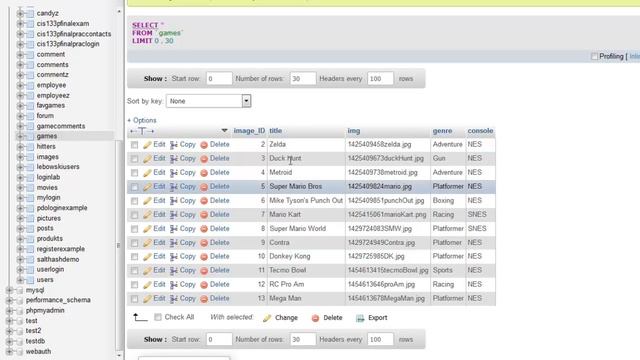Image resolution: width=640 pixels, height=360 pixels.
Task: Click red Delete icon beside With selected
Action: (315, 318)
